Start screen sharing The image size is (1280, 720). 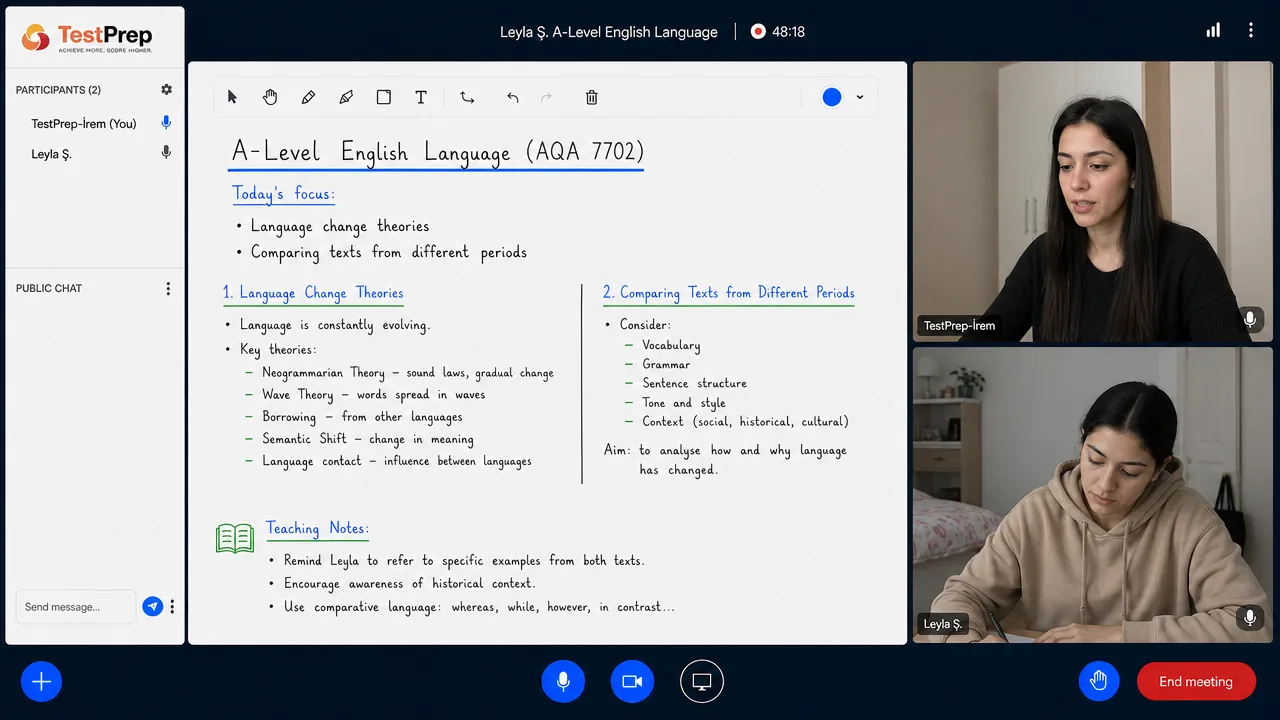point(702,682)
